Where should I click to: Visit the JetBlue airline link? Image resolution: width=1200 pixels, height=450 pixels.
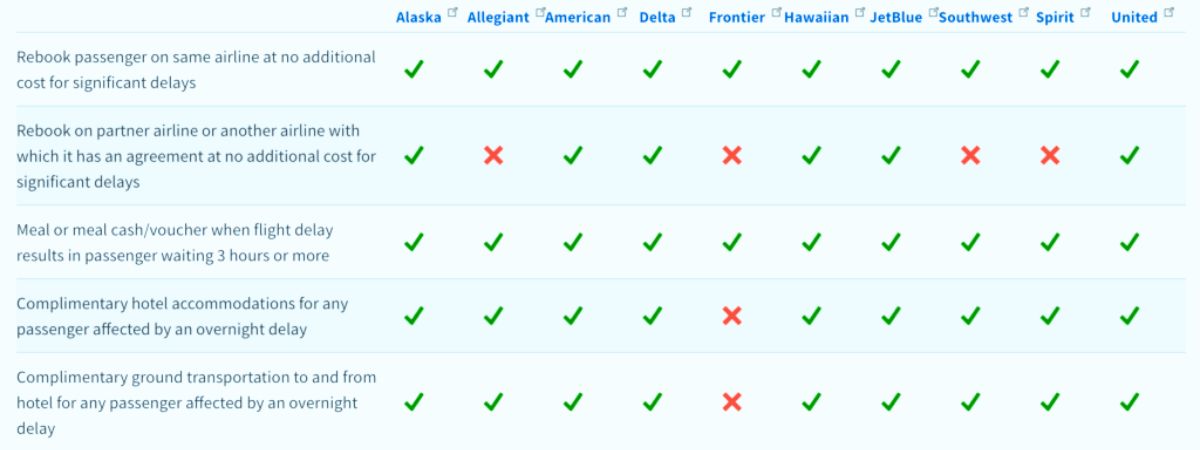[x=895, y=17]
